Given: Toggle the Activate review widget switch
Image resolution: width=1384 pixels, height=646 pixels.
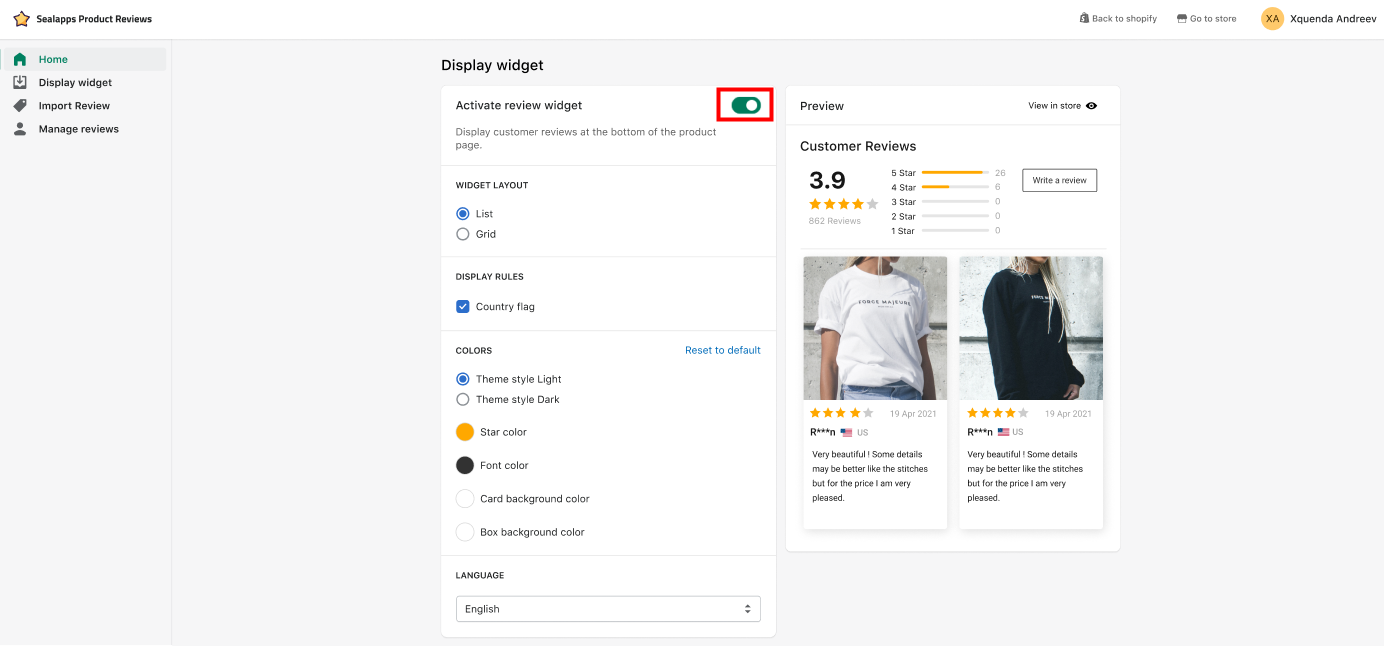Looking at the screenshot, I should click(746, 105).
